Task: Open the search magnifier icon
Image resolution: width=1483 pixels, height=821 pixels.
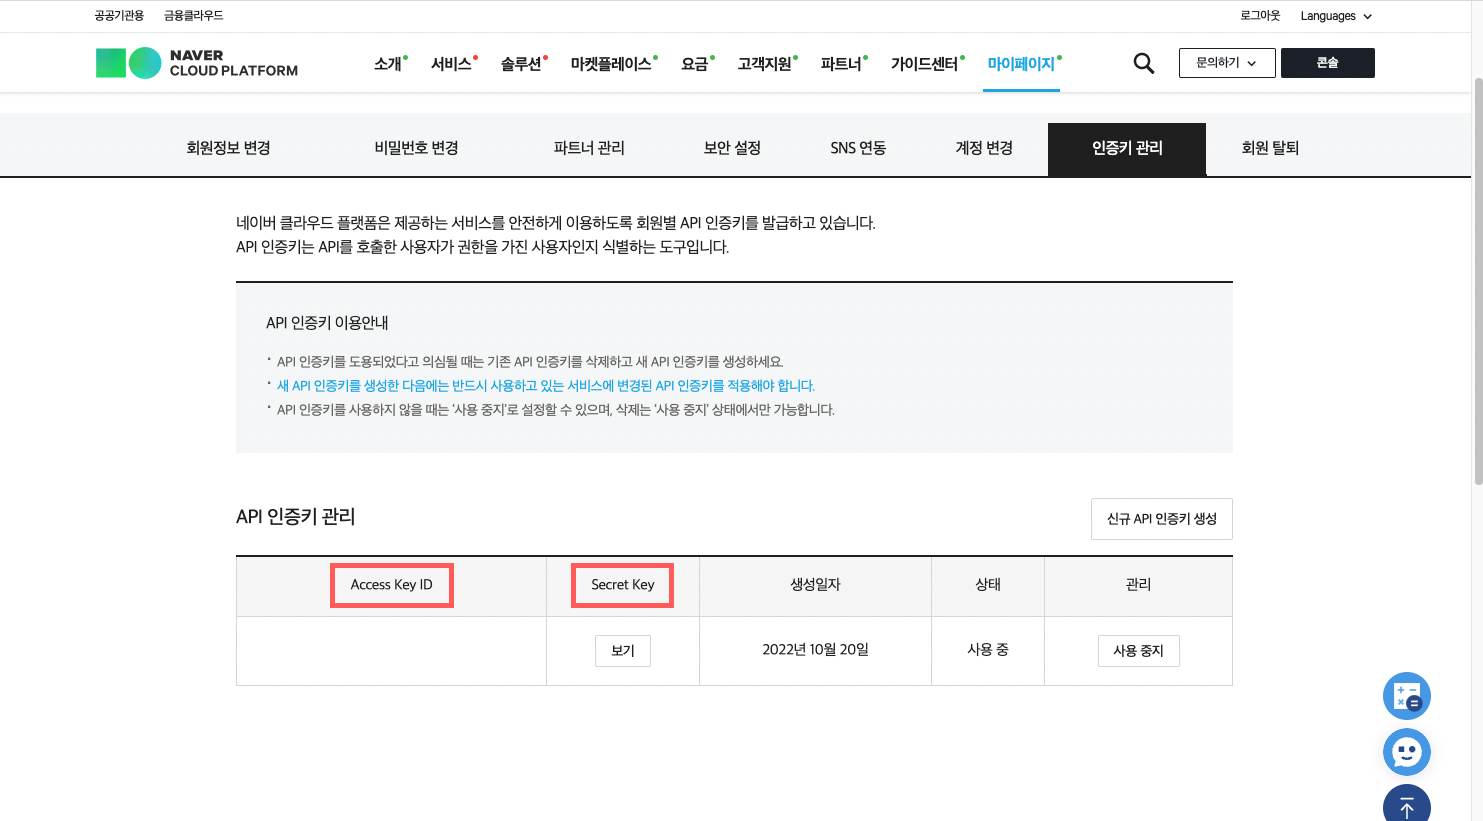Action: click(1143, 63)
